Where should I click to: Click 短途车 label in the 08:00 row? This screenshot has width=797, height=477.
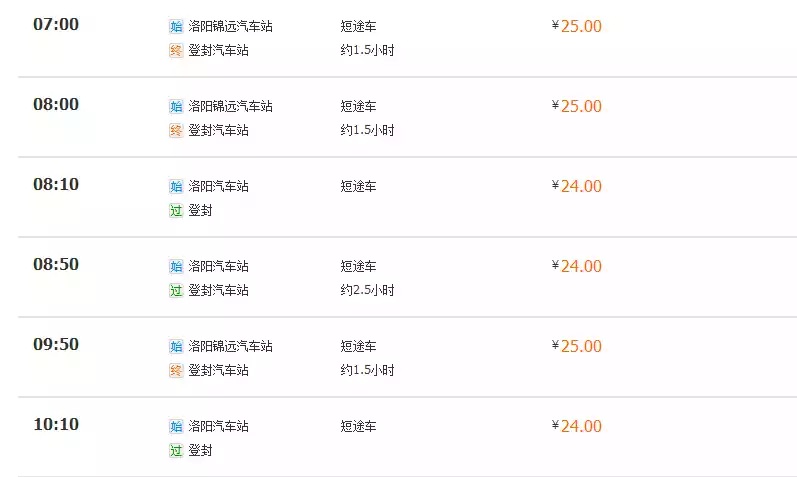coord(358,106)
